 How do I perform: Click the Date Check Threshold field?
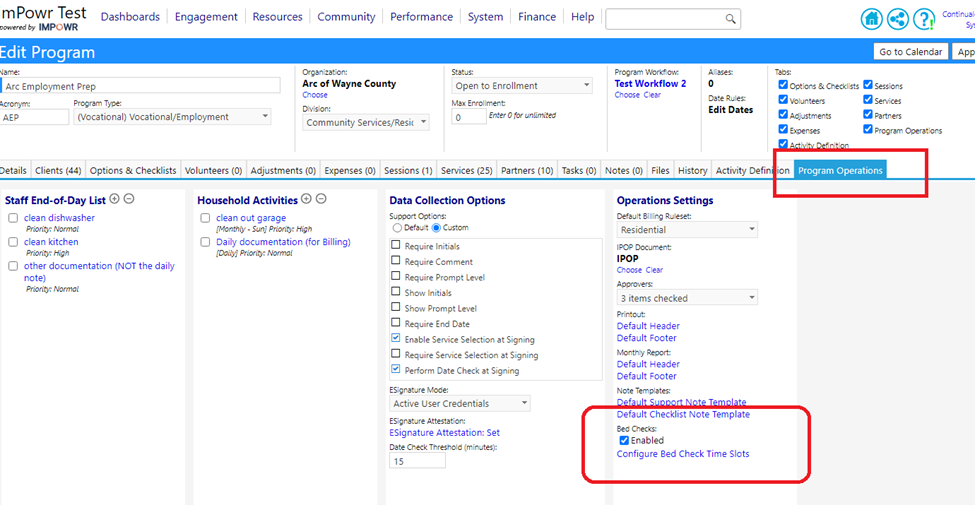[x=417, y=460]
